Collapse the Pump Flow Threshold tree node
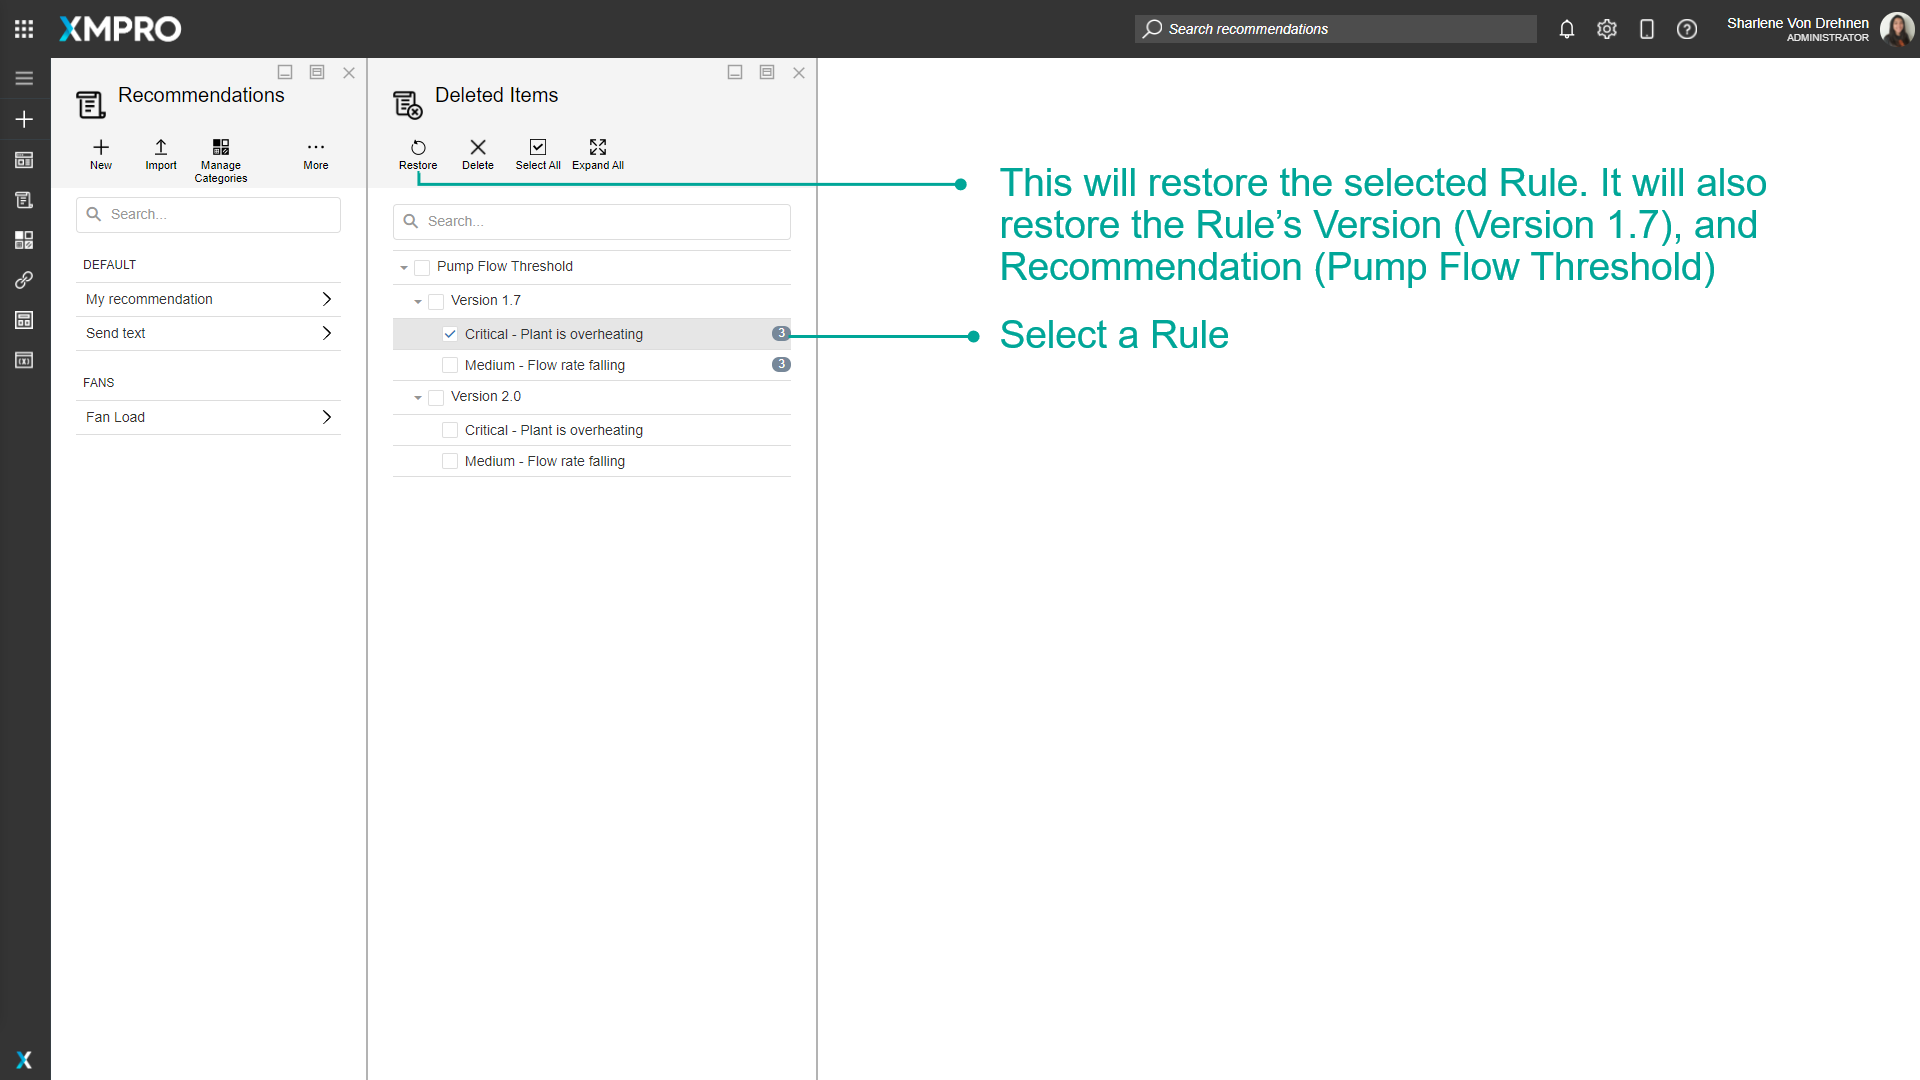This screenshot has height=1080, width=1920. coord(404,267)
